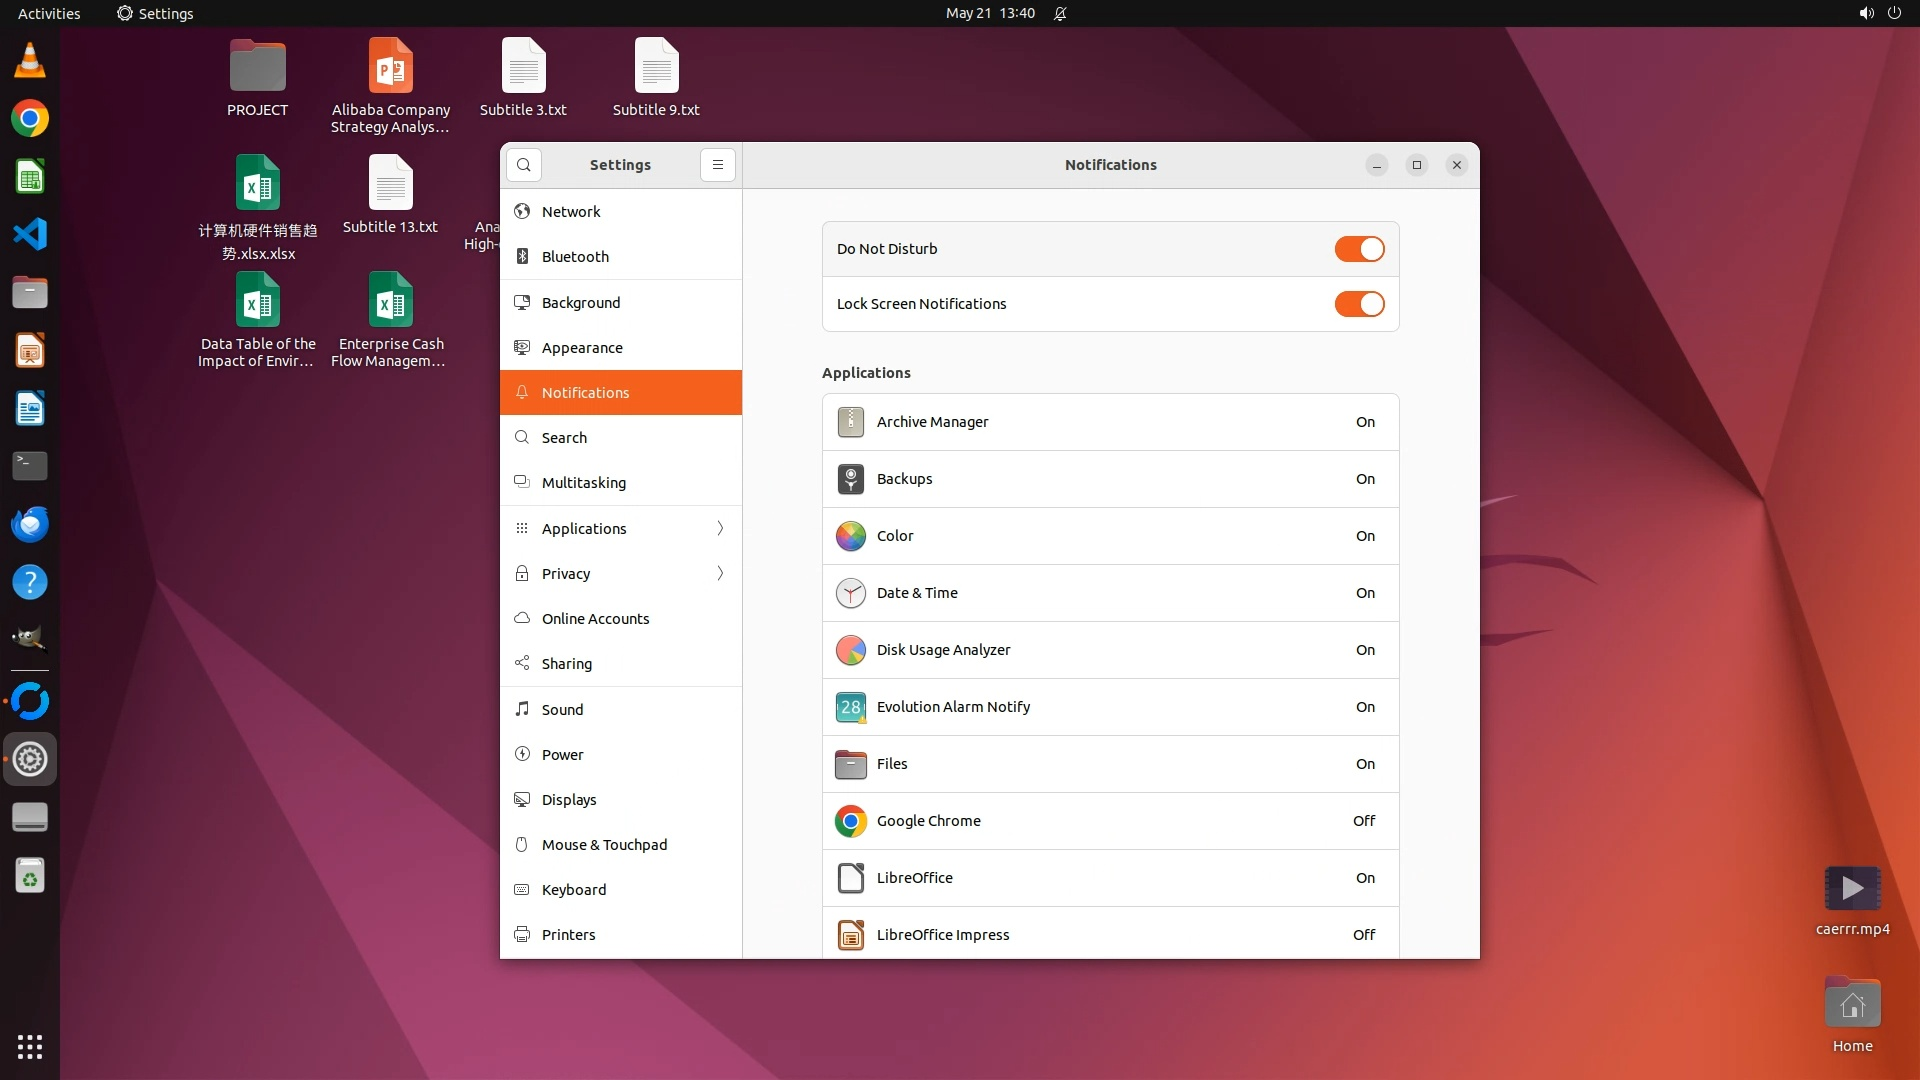Click the Disk Usage Analyzer icon

850,650
